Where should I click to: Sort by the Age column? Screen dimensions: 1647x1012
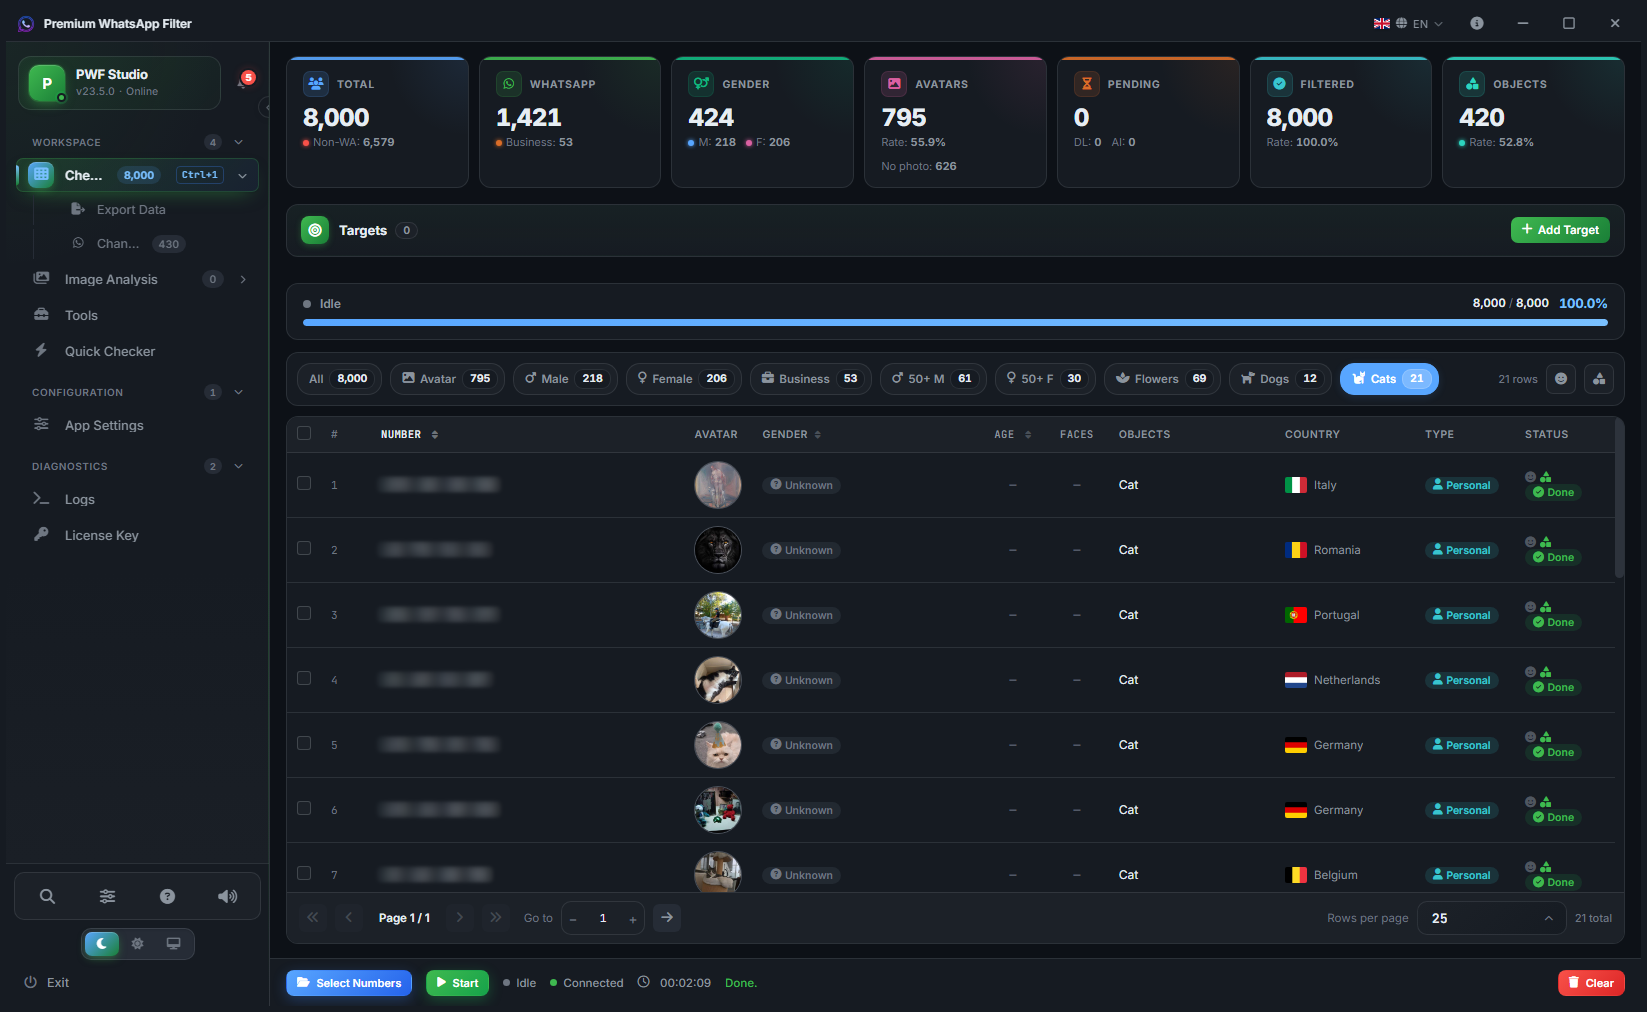point(1013,434)
